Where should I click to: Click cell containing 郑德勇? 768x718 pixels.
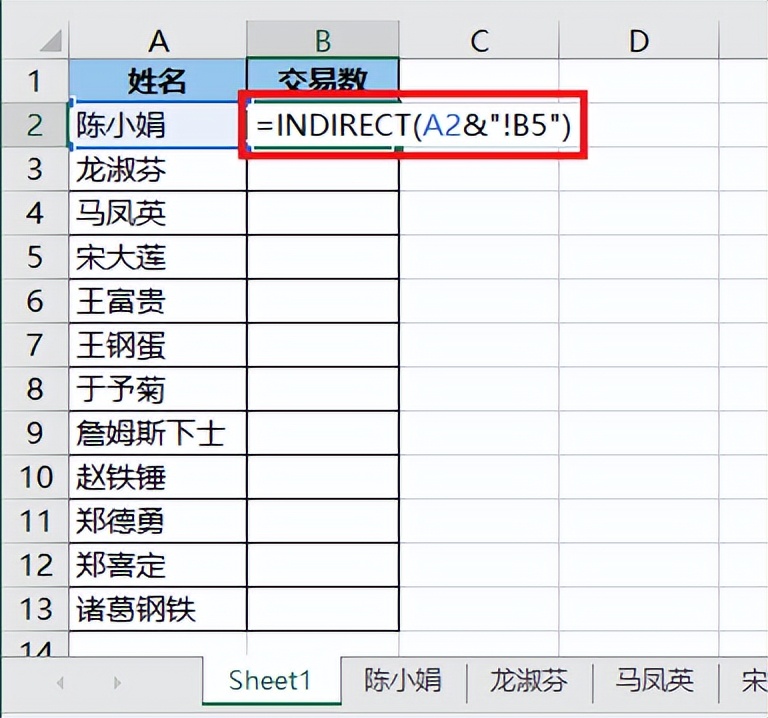(158, 521)
